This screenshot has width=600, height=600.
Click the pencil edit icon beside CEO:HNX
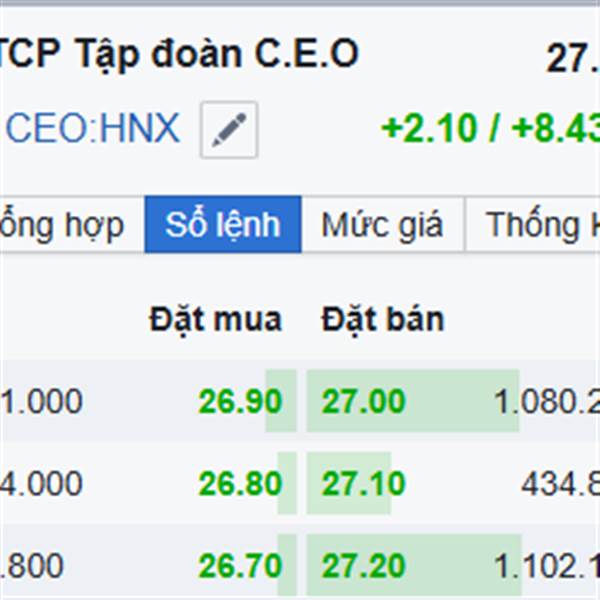click(x=229, y=130)
